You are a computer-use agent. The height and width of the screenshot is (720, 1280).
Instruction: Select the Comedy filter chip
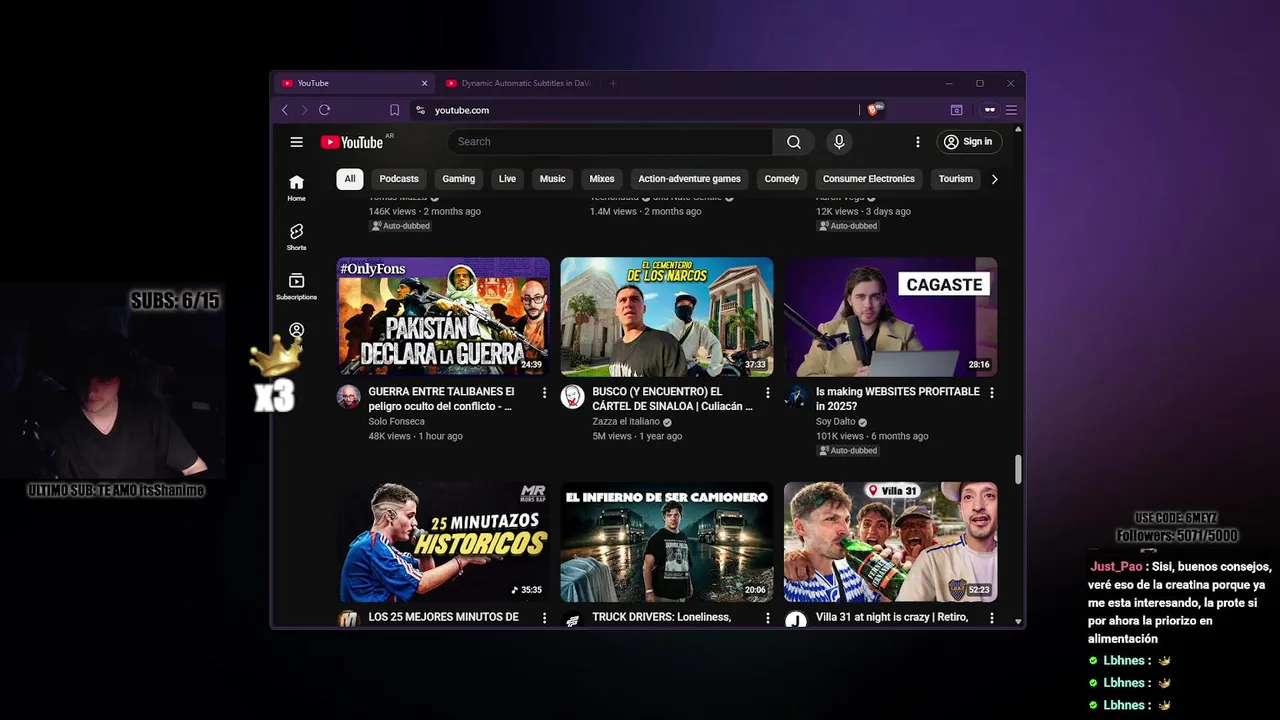[782, 179]
